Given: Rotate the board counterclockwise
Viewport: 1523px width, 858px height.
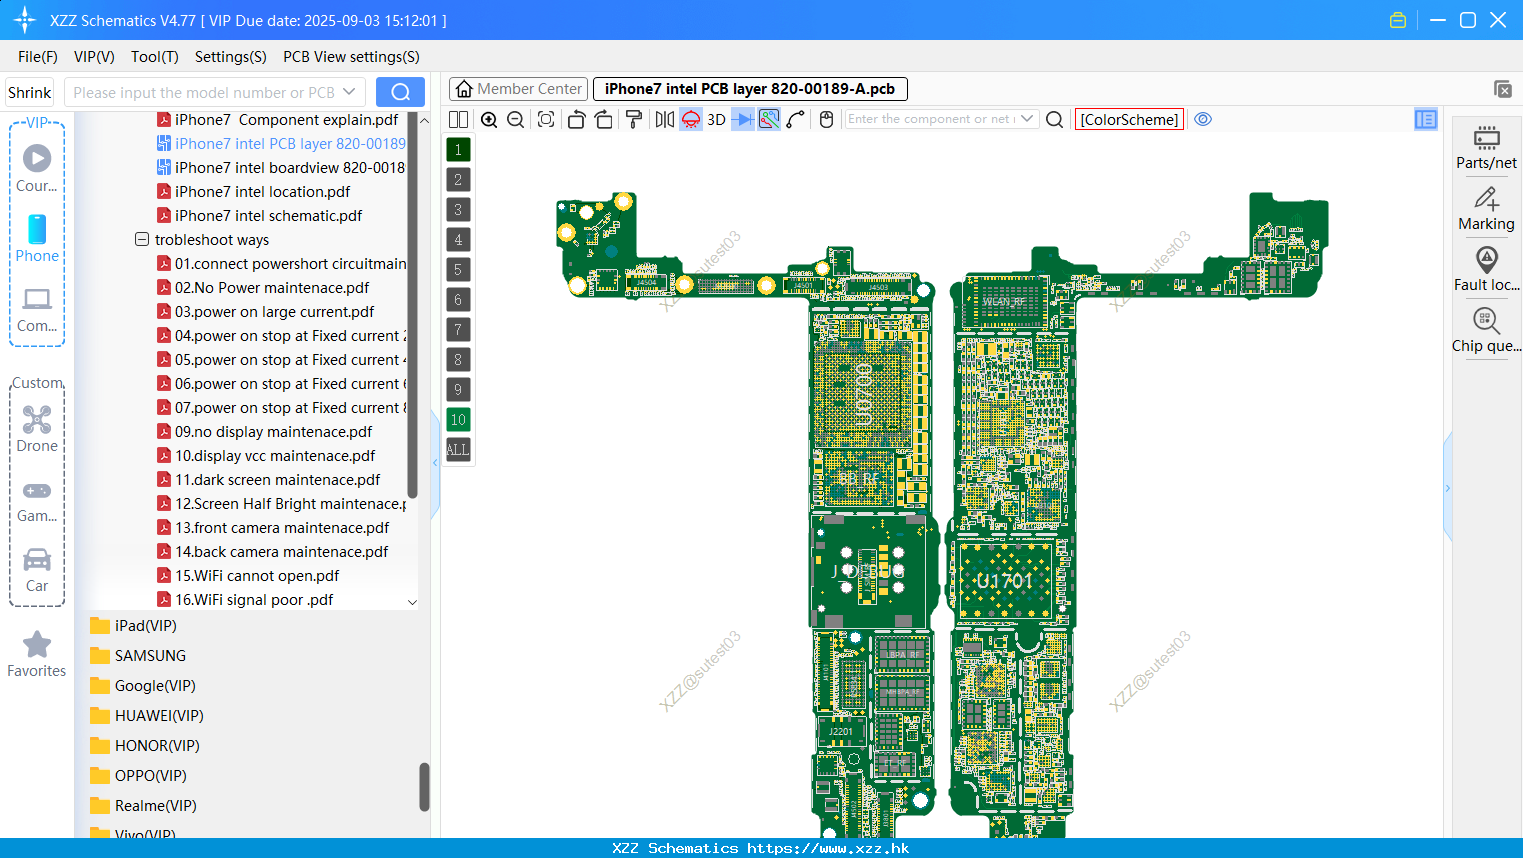Looking at the screenshot, I should [576, 119].
